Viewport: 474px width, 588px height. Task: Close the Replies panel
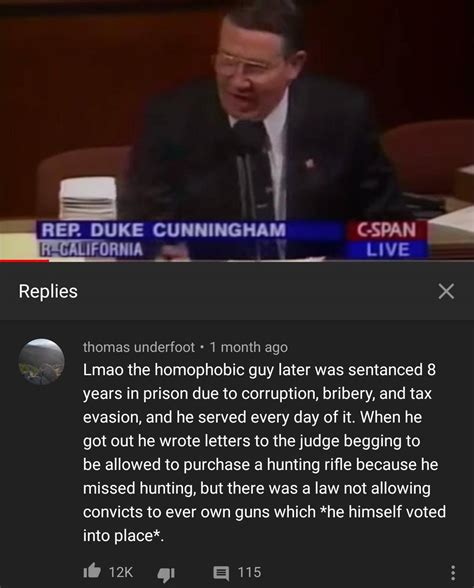point(446,291)
